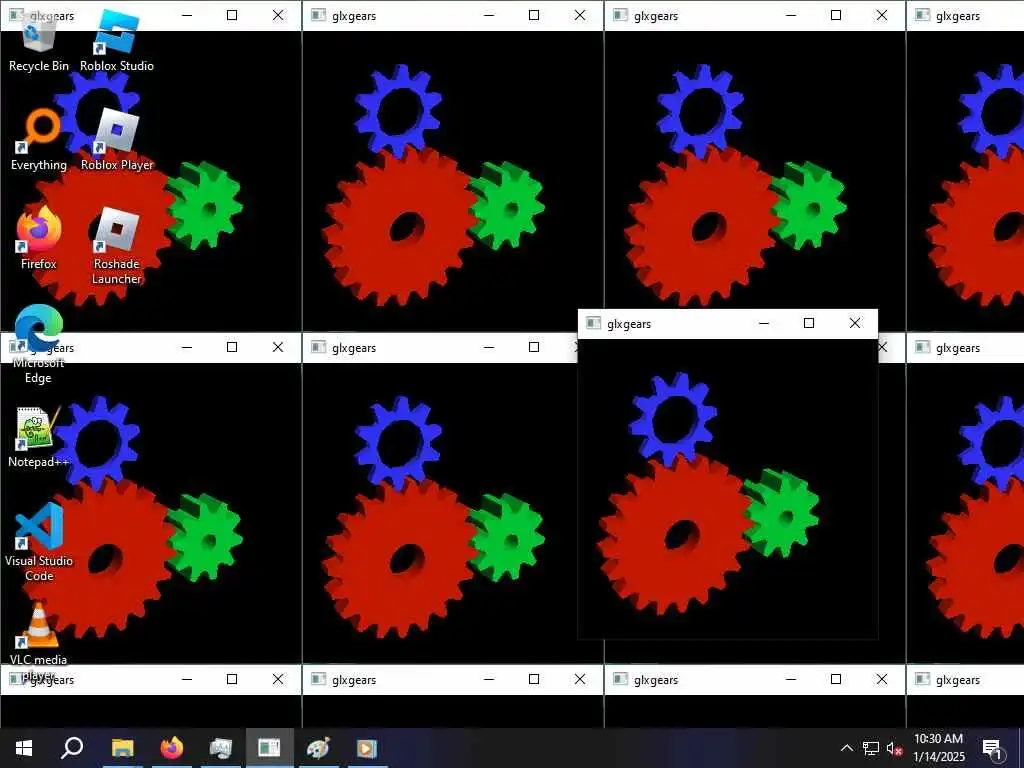Image resolution: width=1024 pixels, height=768 pixels.
Task: Close the front overlapping glxgears window
Action: coord(855,323)
